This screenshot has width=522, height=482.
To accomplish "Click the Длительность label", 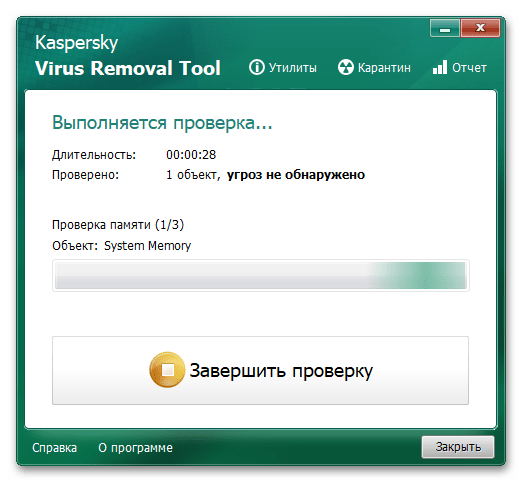I will point(94,155).
